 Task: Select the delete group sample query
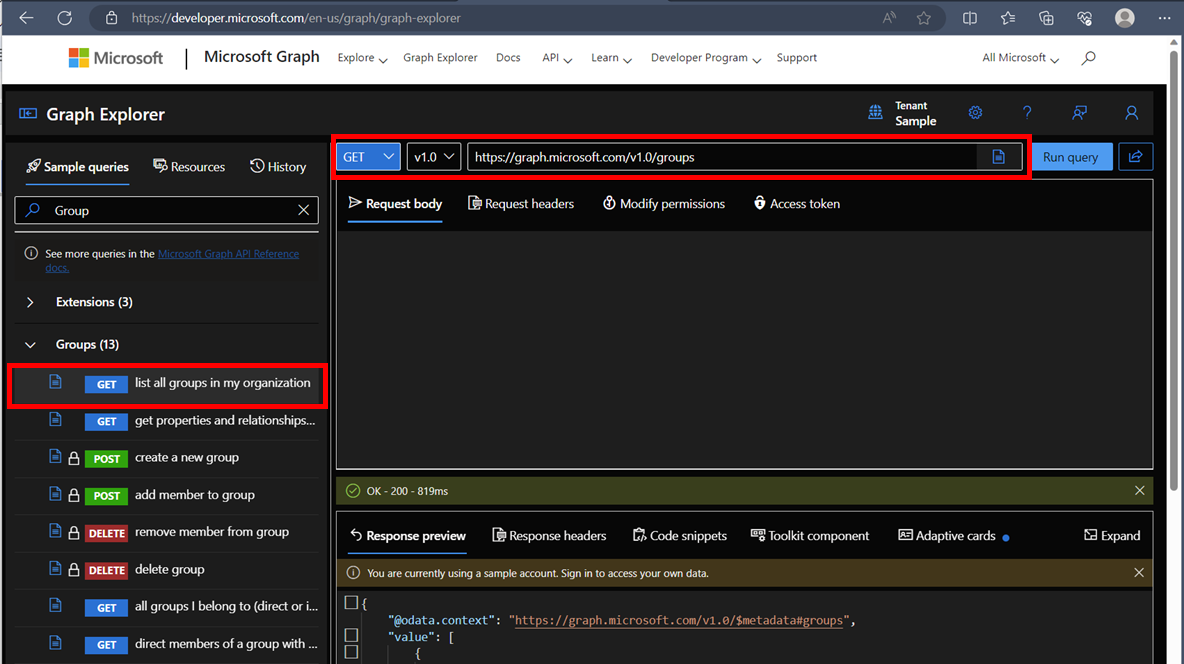tap(166, 570)
